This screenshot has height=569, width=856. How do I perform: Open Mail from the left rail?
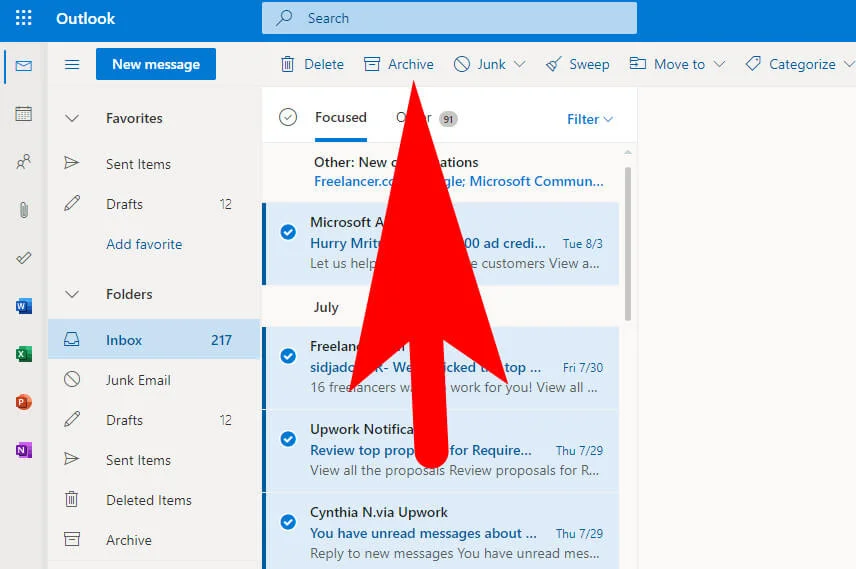click(23, 66)
